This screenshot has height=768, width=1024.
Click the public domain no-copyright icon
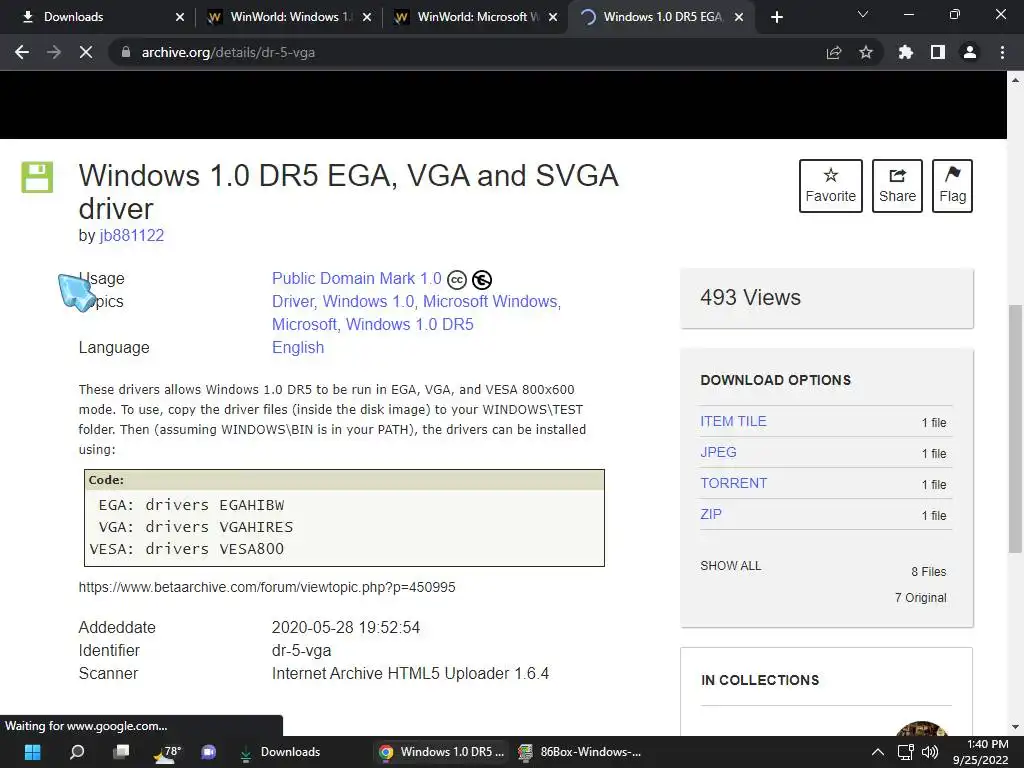(x=482, y=280)
